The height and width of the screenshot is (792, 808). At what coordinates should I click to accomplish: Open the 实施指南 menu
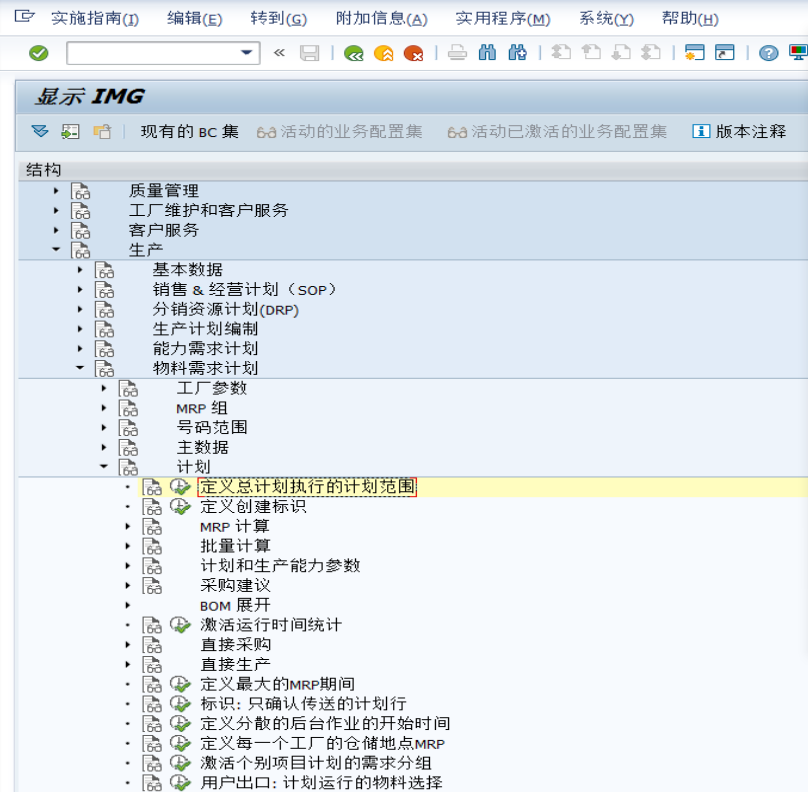click(x=95, y=19)
